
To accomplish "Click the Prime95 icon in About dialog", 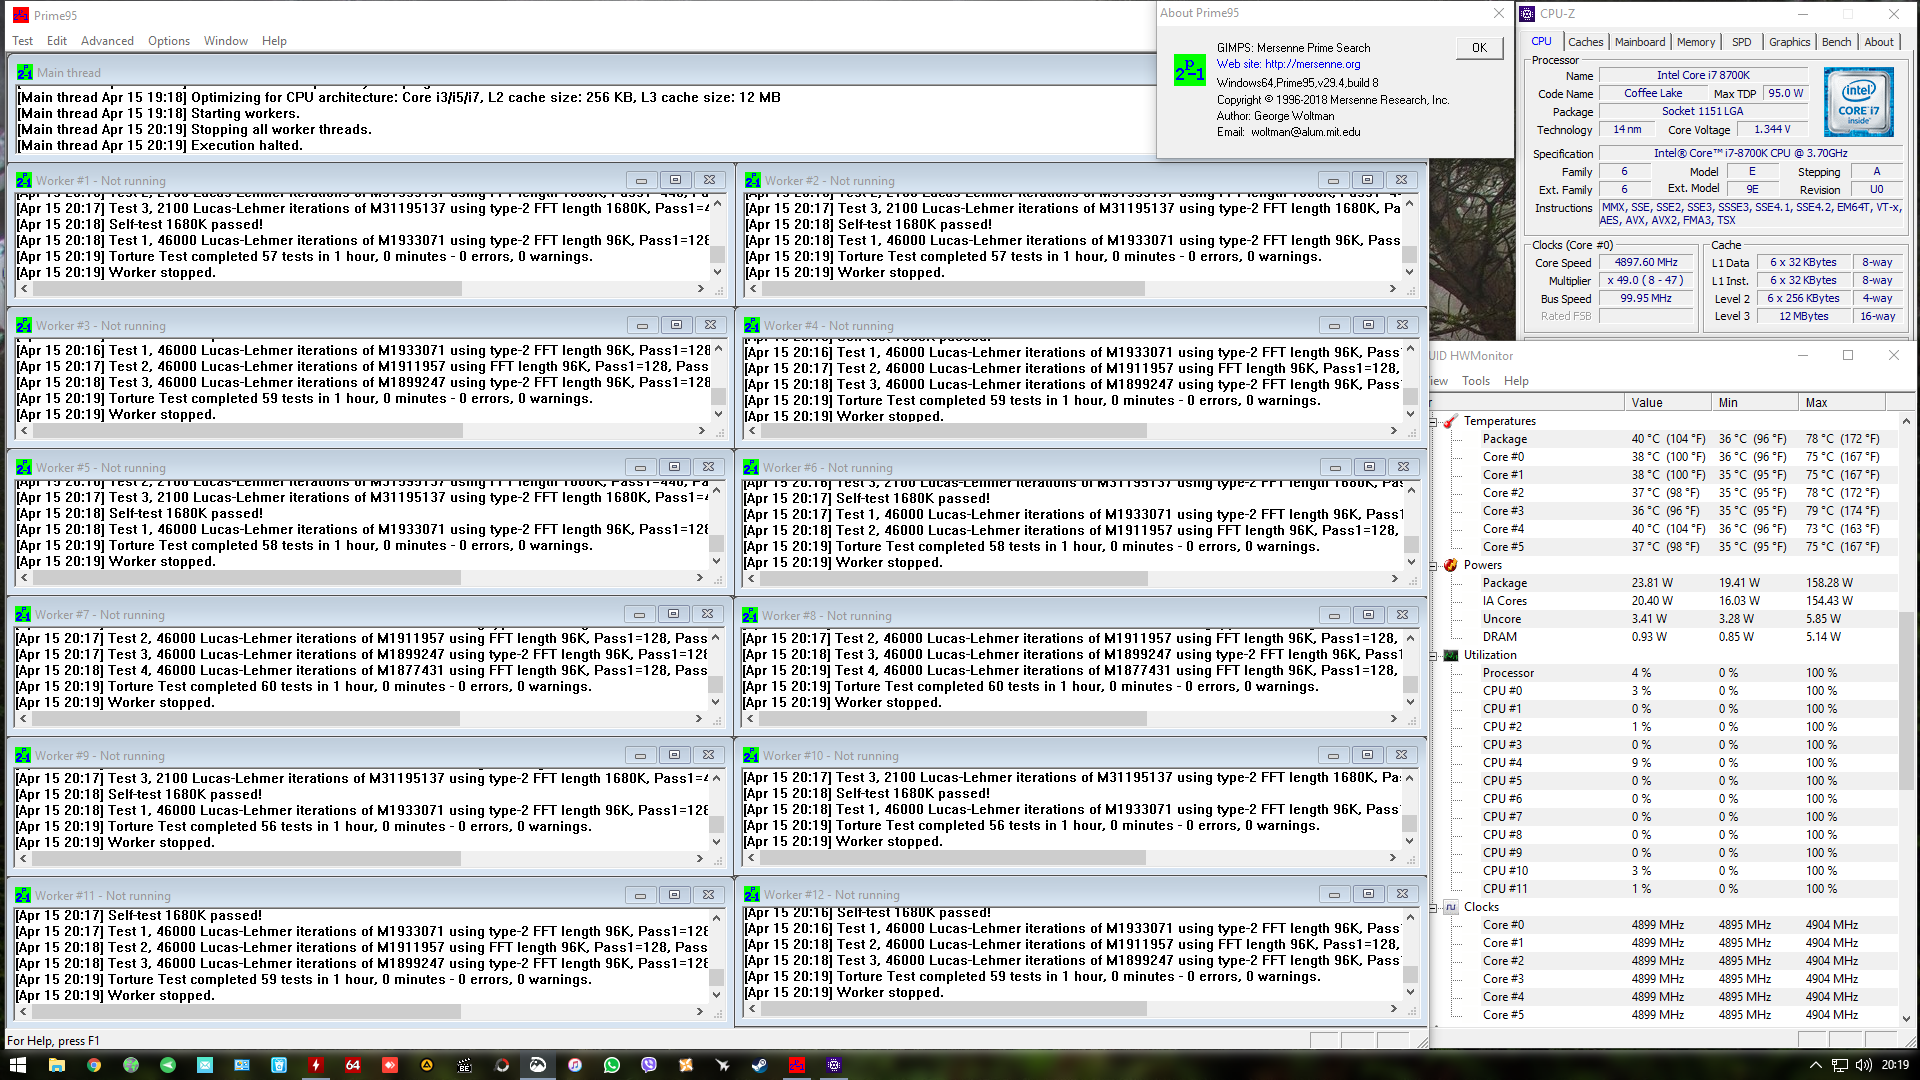I will [x=1189, y=70].
